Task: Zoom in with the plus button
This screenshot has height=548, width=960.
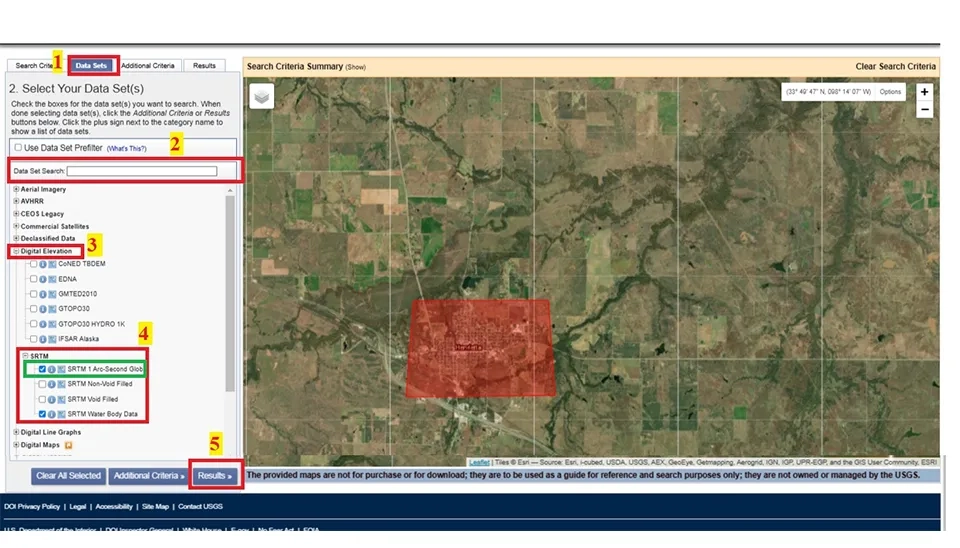Action: tap(924, 92)
